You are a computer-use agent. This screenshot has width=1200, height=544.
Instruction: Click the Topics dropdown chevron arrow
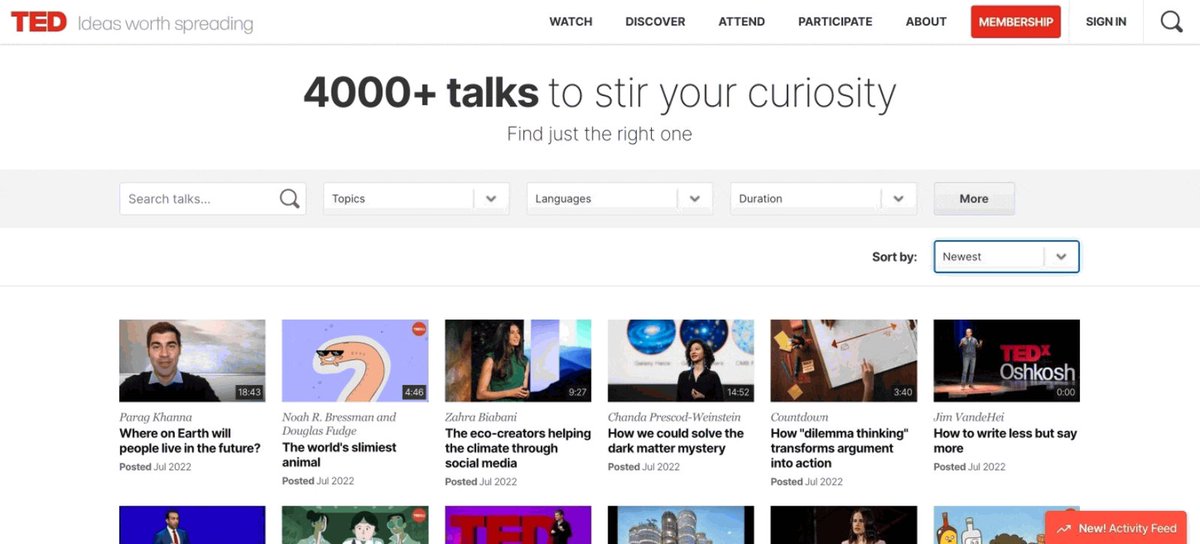coord(491,199)
